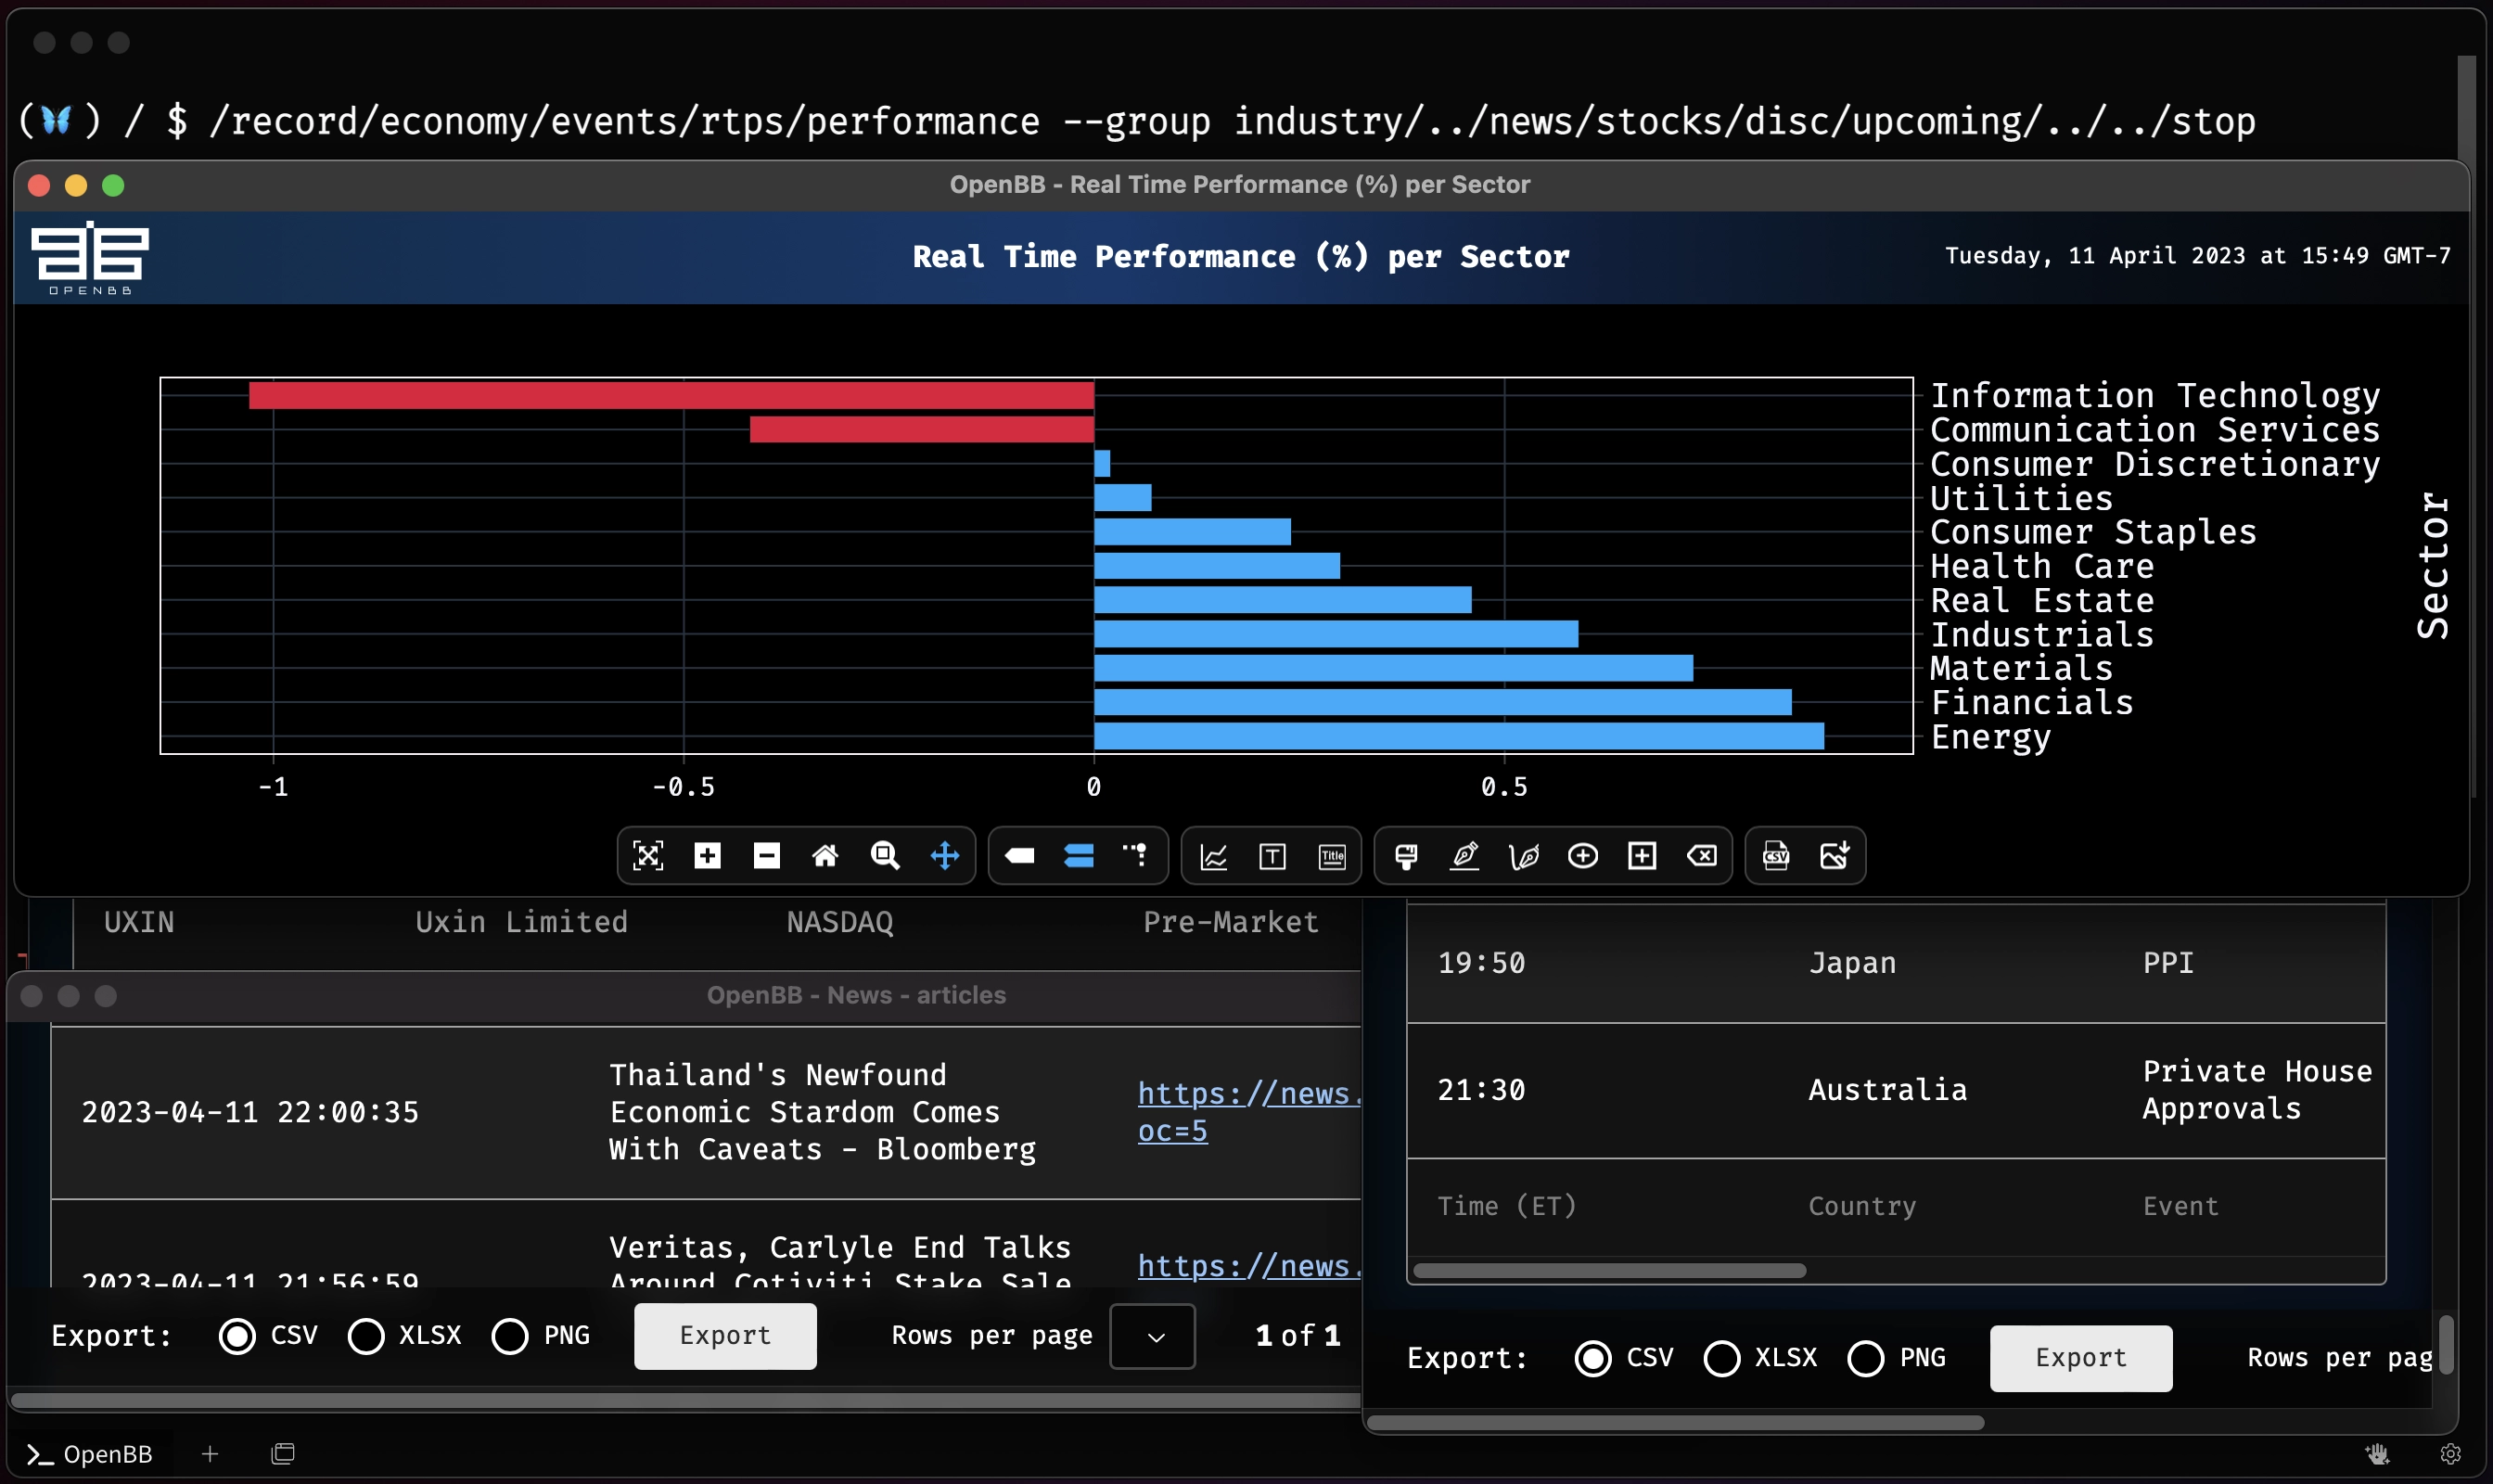Select the pan arrows tool

944,856
